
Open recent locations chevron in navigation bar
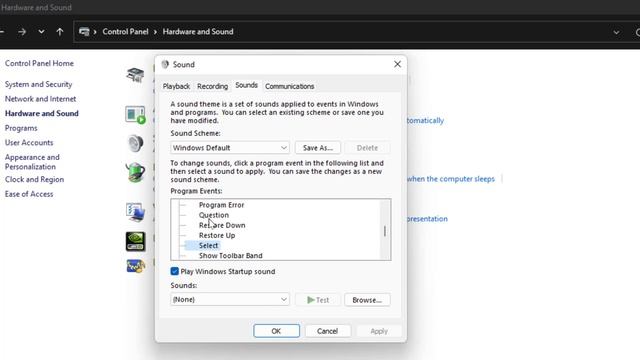pyautogui.click(x=41, y=31)
